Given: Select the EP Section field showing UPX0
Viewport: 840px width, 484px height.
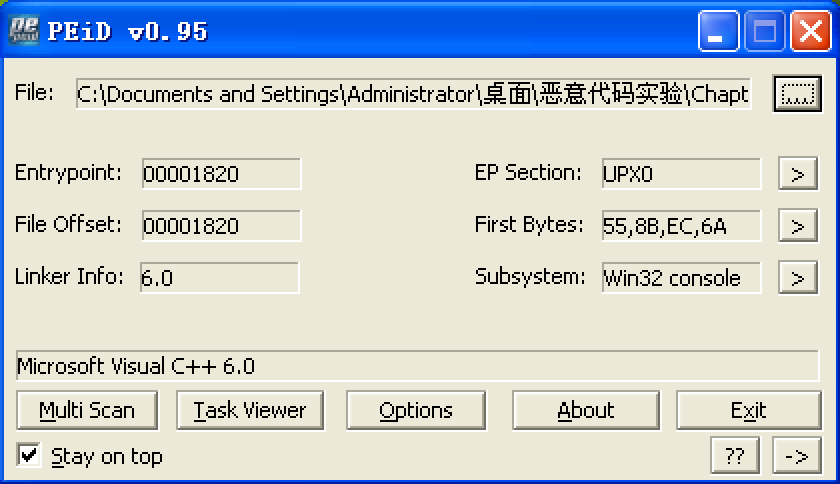Looking at the screenshot, I should point(681,174).
